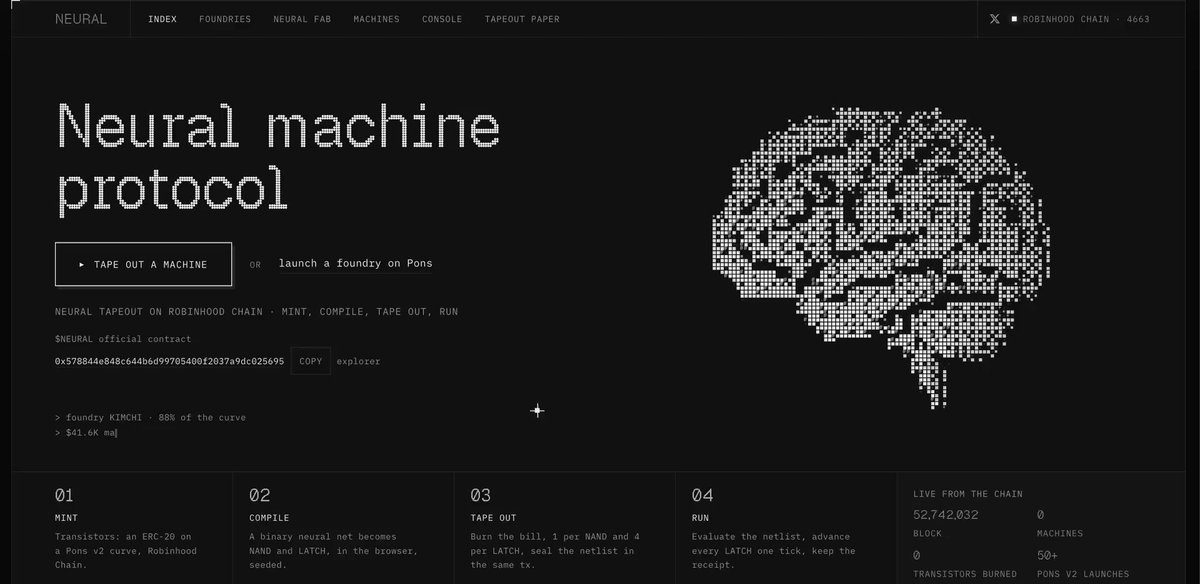
Task: Click the 'NEURAL TAPEOUT ON ROBINHOOD CHAIN' tagline
Action: 256,312
